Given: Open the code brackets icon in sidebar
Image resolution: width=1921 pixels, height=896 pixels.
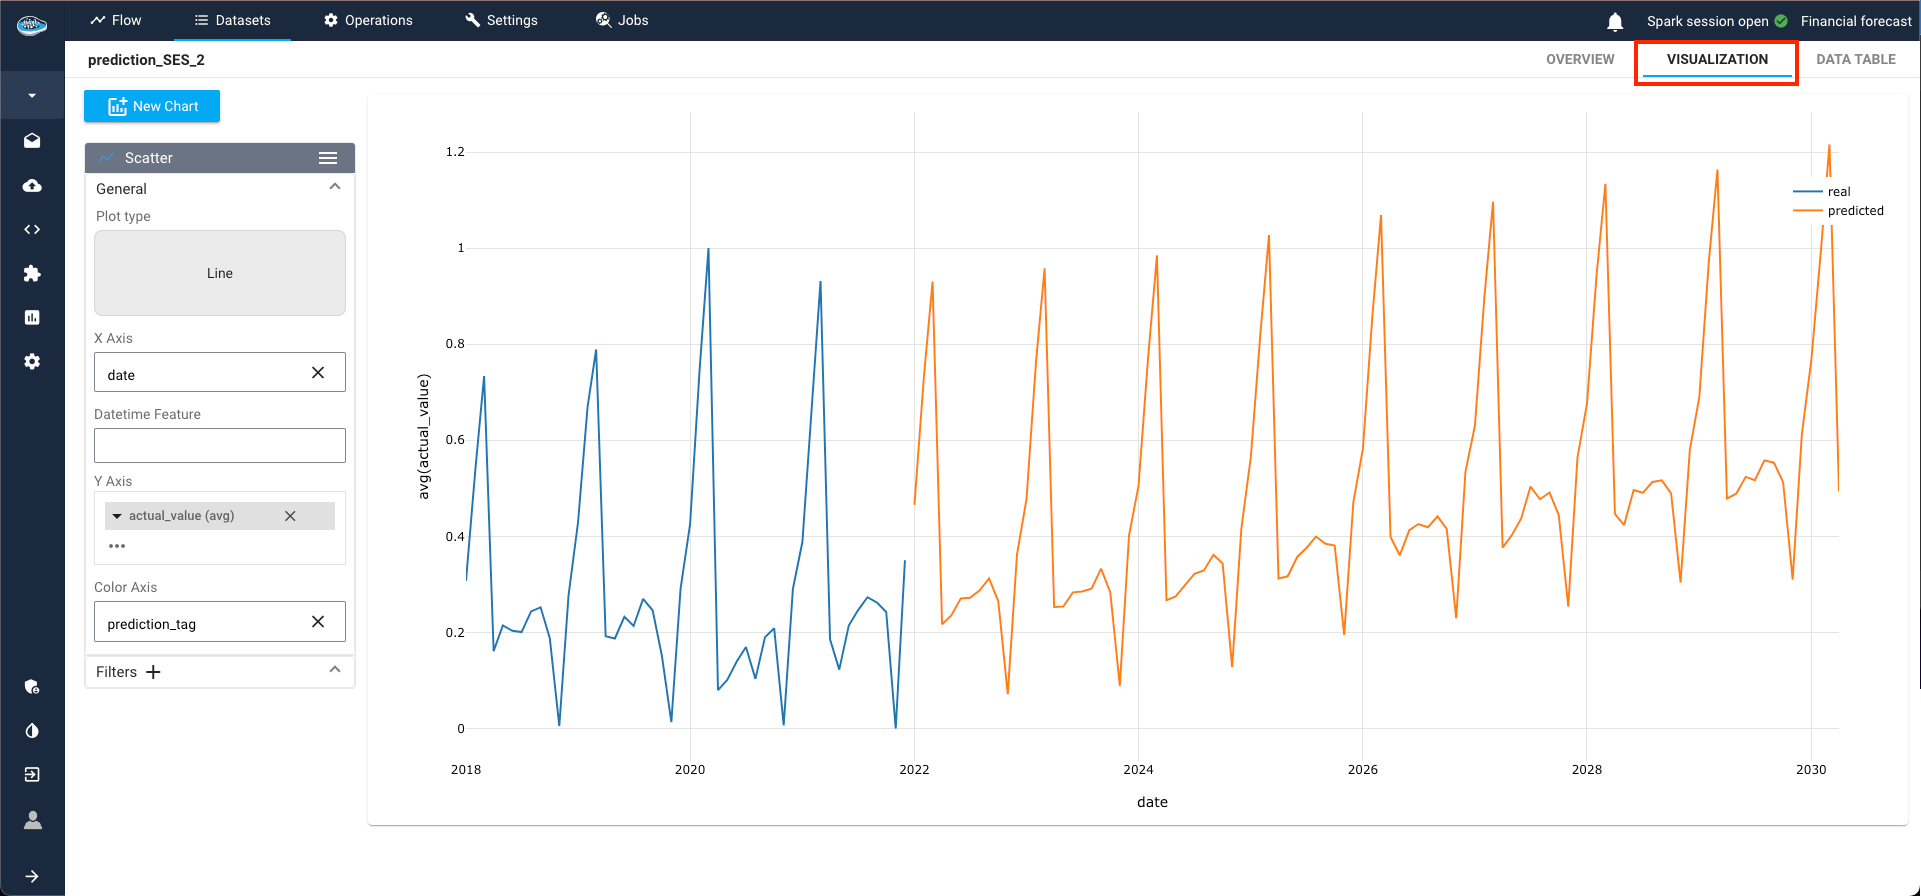Looking at the screenshot, I should coord(32,230).
